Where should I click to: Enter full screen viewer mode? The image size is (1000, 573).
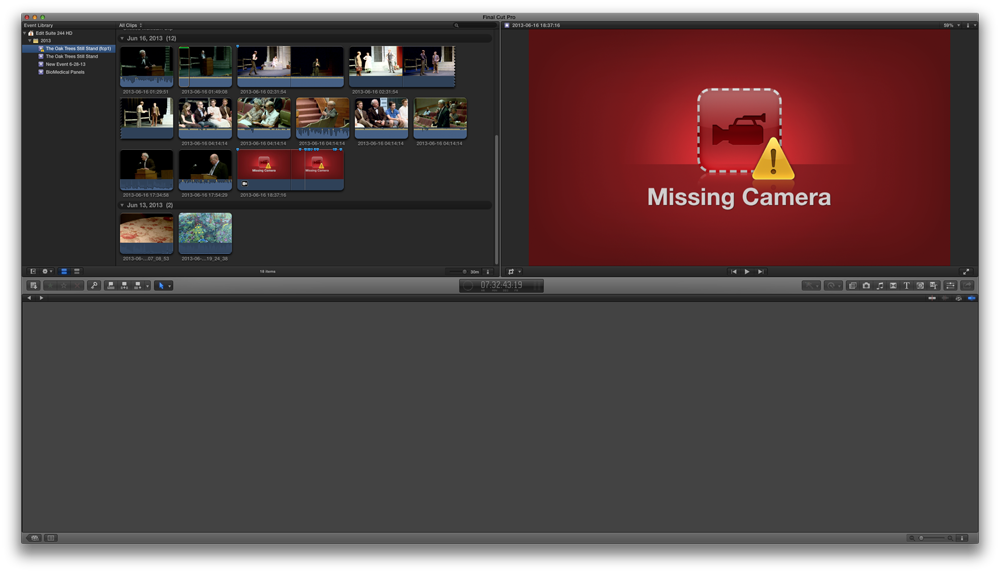point(966,271)
